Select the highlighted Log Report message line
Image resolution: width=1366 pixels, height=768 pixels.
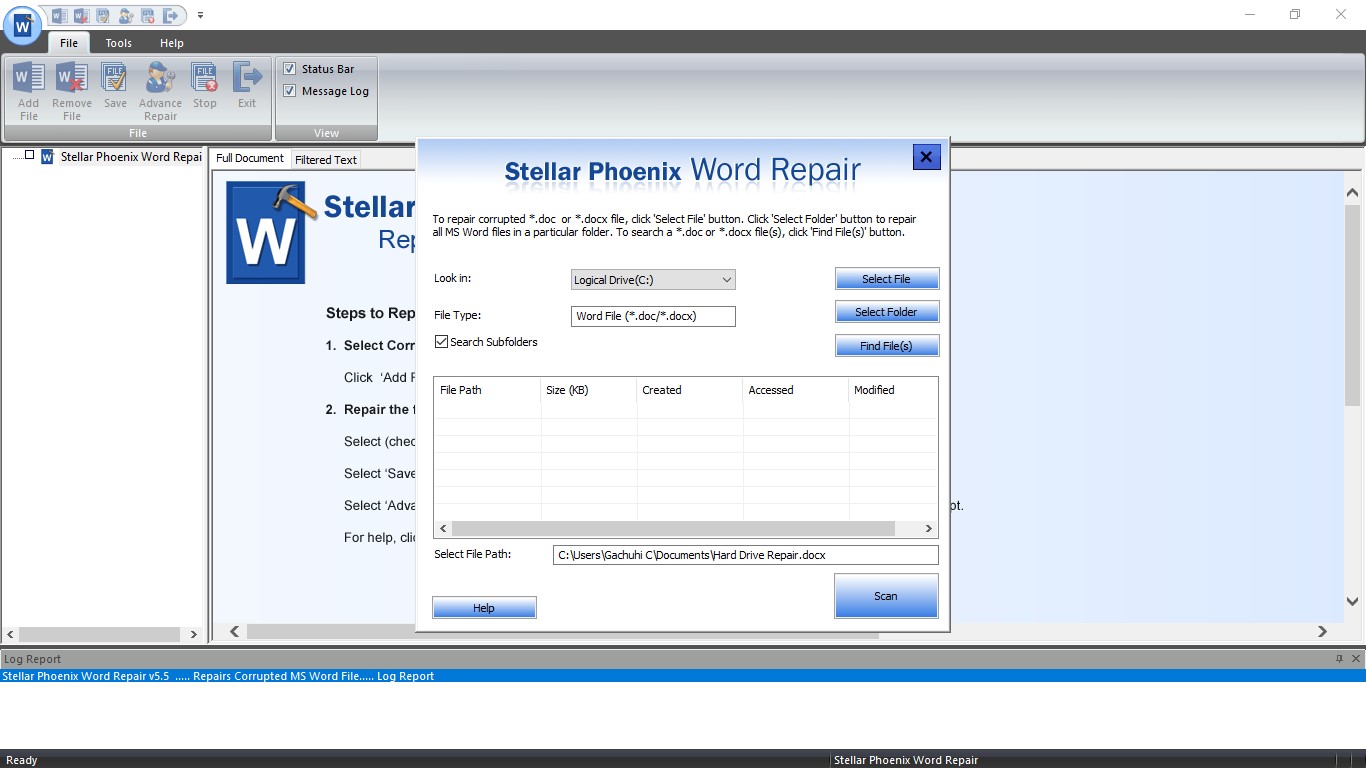[x=683, y=676]
